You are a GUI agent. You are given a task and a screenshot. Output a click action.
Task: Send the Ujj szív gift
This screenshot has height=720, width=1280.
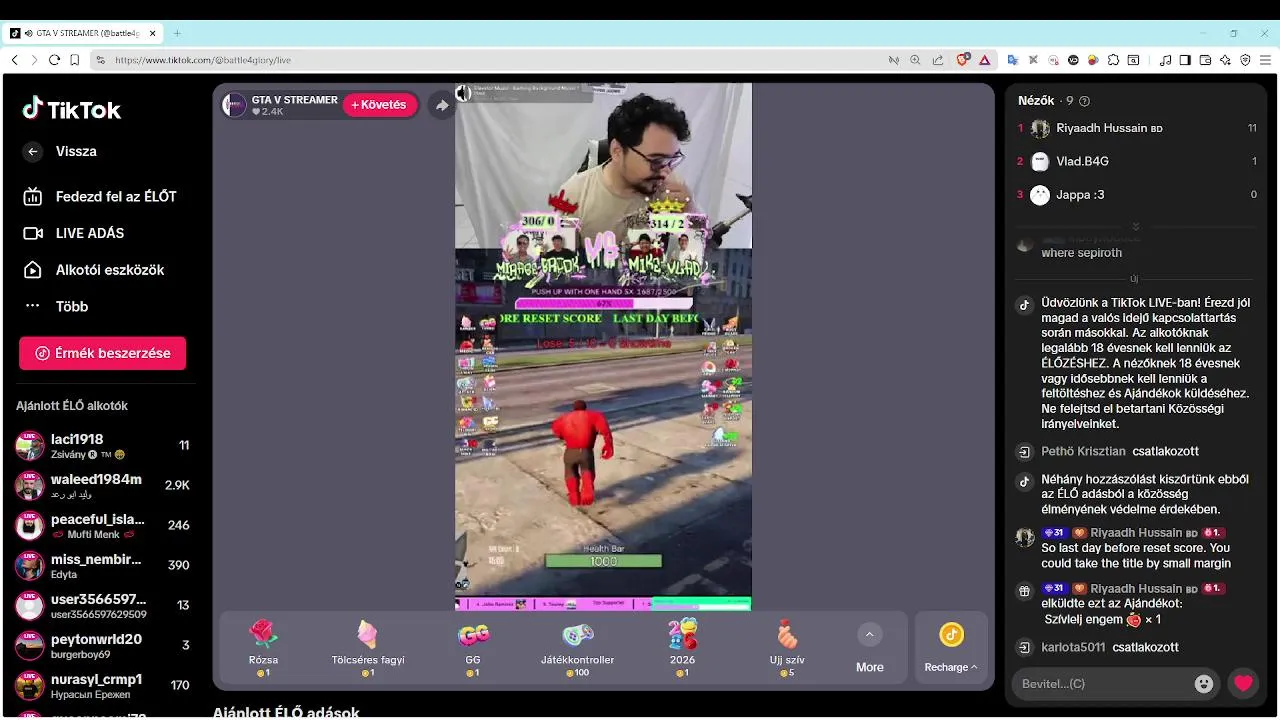pyautogui.click(x=788, y=648)
